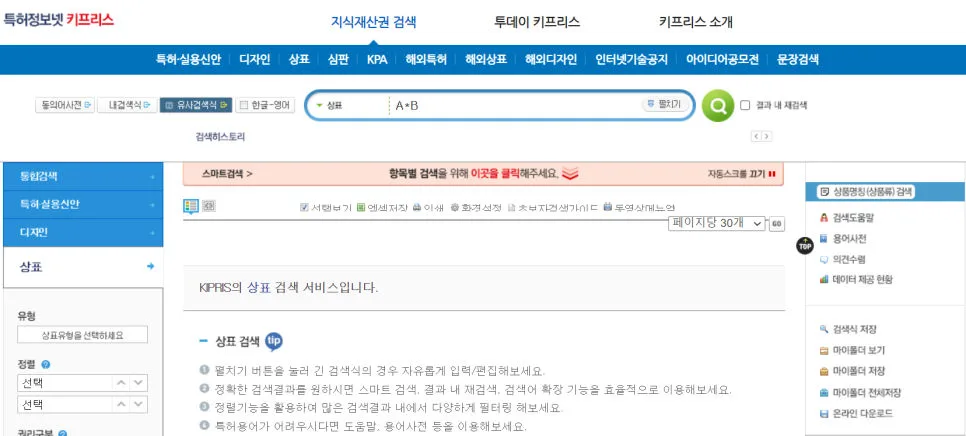Select 해외특허 navigation tab

pyautogui.click(x=426, y=60)
